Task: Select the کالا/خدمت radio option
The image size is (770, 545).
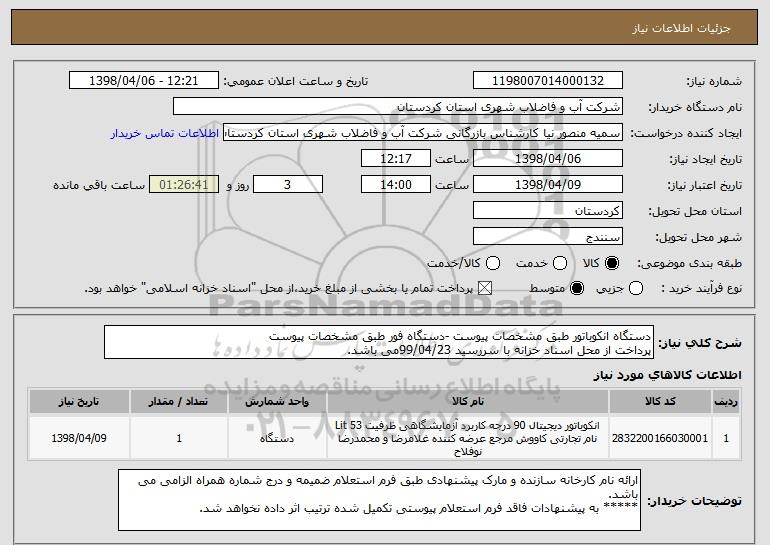Action: click(493, 263)
